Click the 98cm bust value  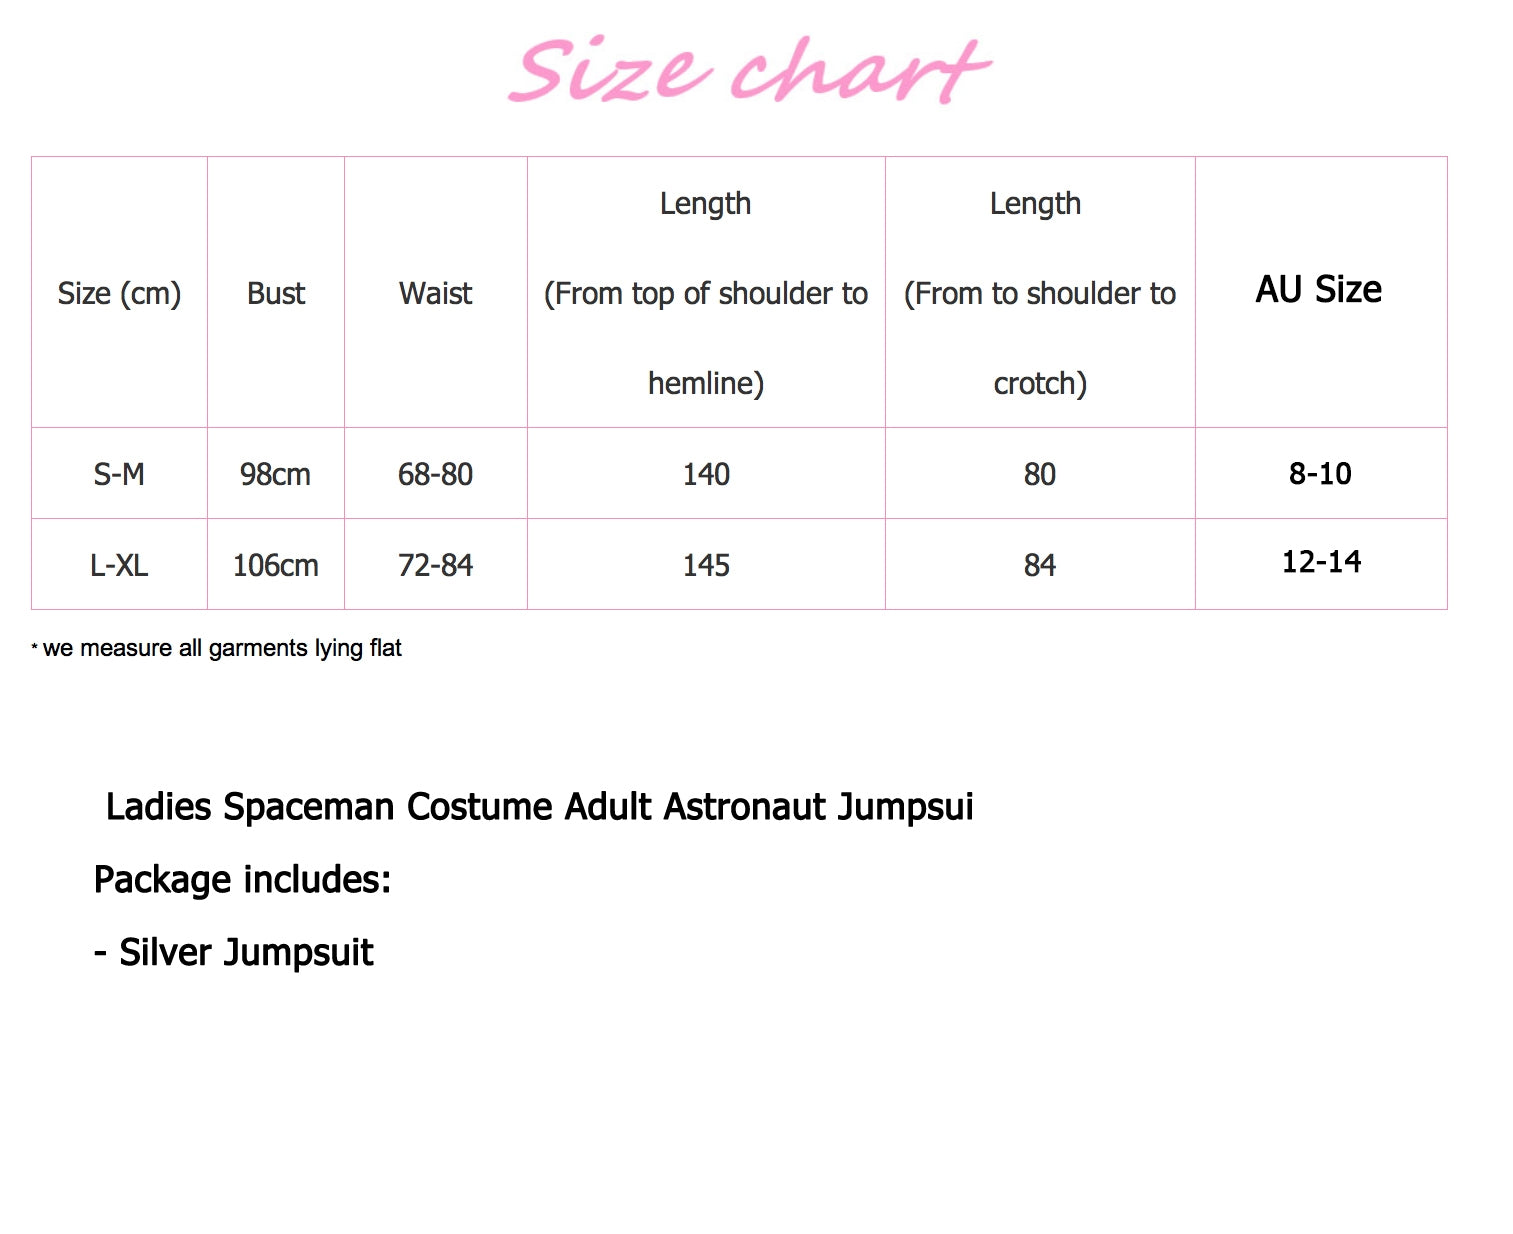pos(276,474)
